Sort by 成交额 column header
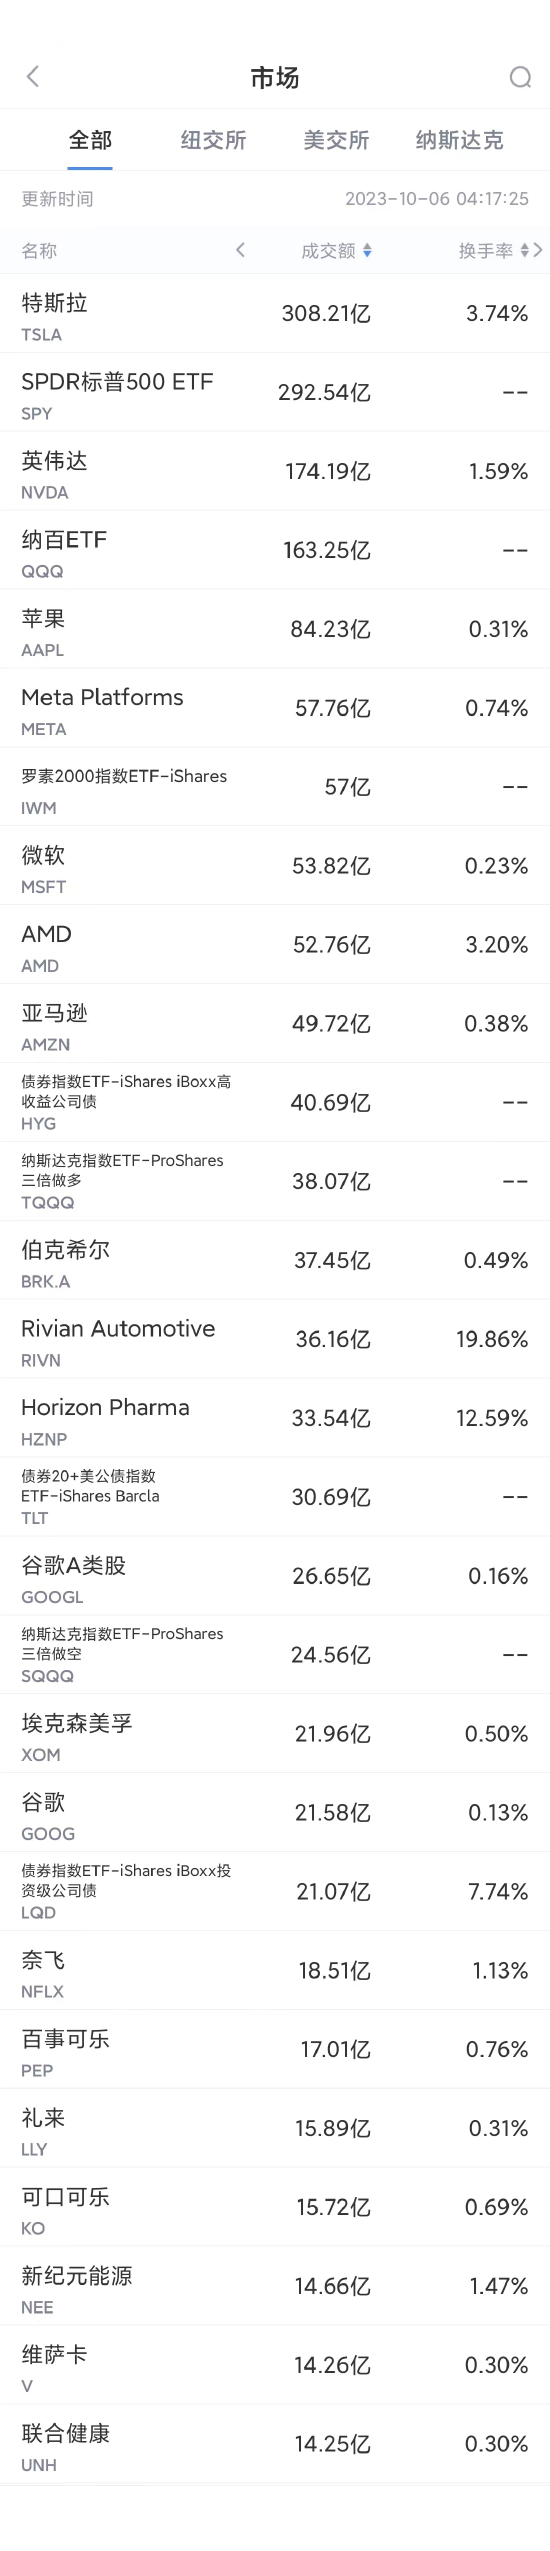The width and height of the screenshot is (550, 2551). point(329,251)
